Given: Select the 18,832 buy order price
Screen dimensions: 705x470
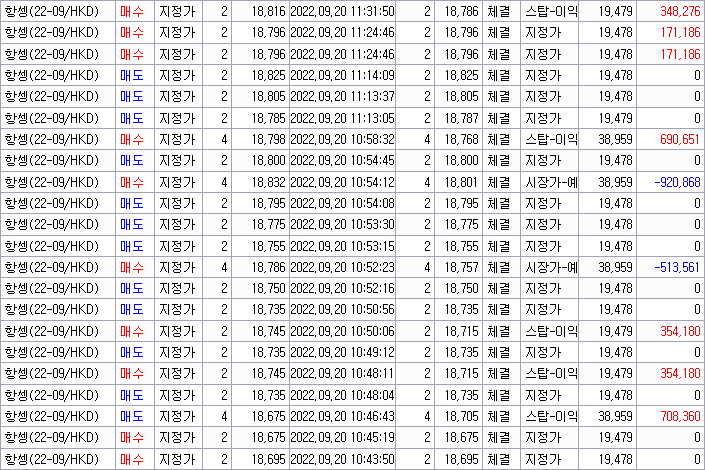Looking at the screenshot, I should pos(267,182).
